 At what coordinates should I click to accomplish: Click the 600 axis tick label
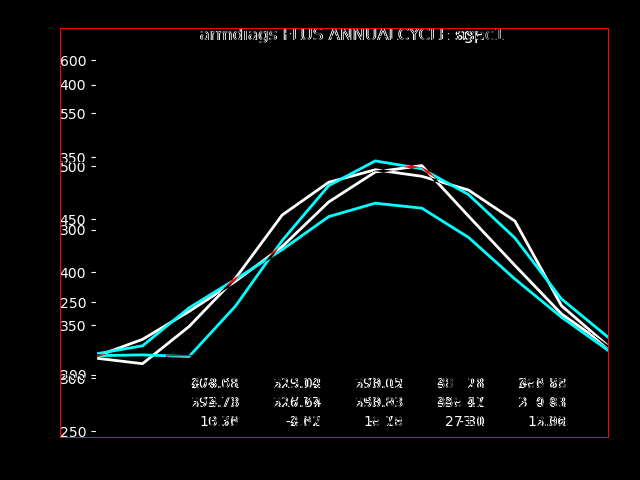click(73, 61)
